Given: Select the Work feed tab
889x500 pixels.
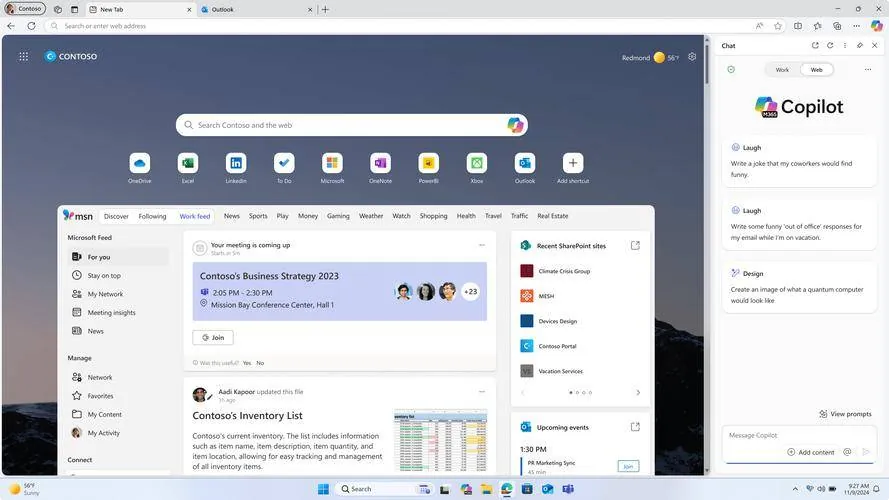Looking at the screenshot, I should tap(194, 216).
